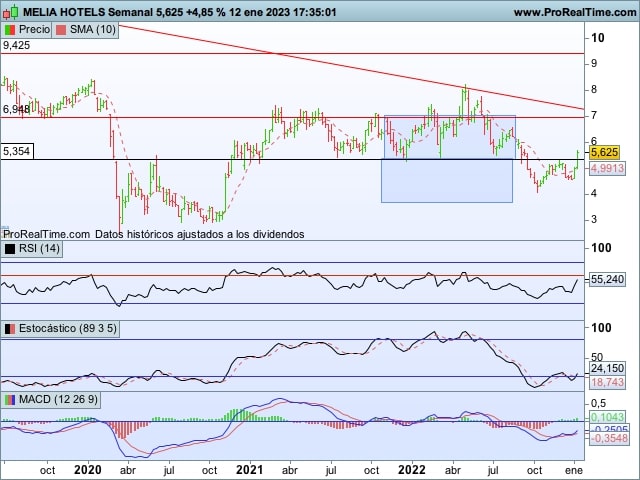Click the MACD histogram value 0,1043
The width and height of the screenshot is (640, 480).
[607, 417]
